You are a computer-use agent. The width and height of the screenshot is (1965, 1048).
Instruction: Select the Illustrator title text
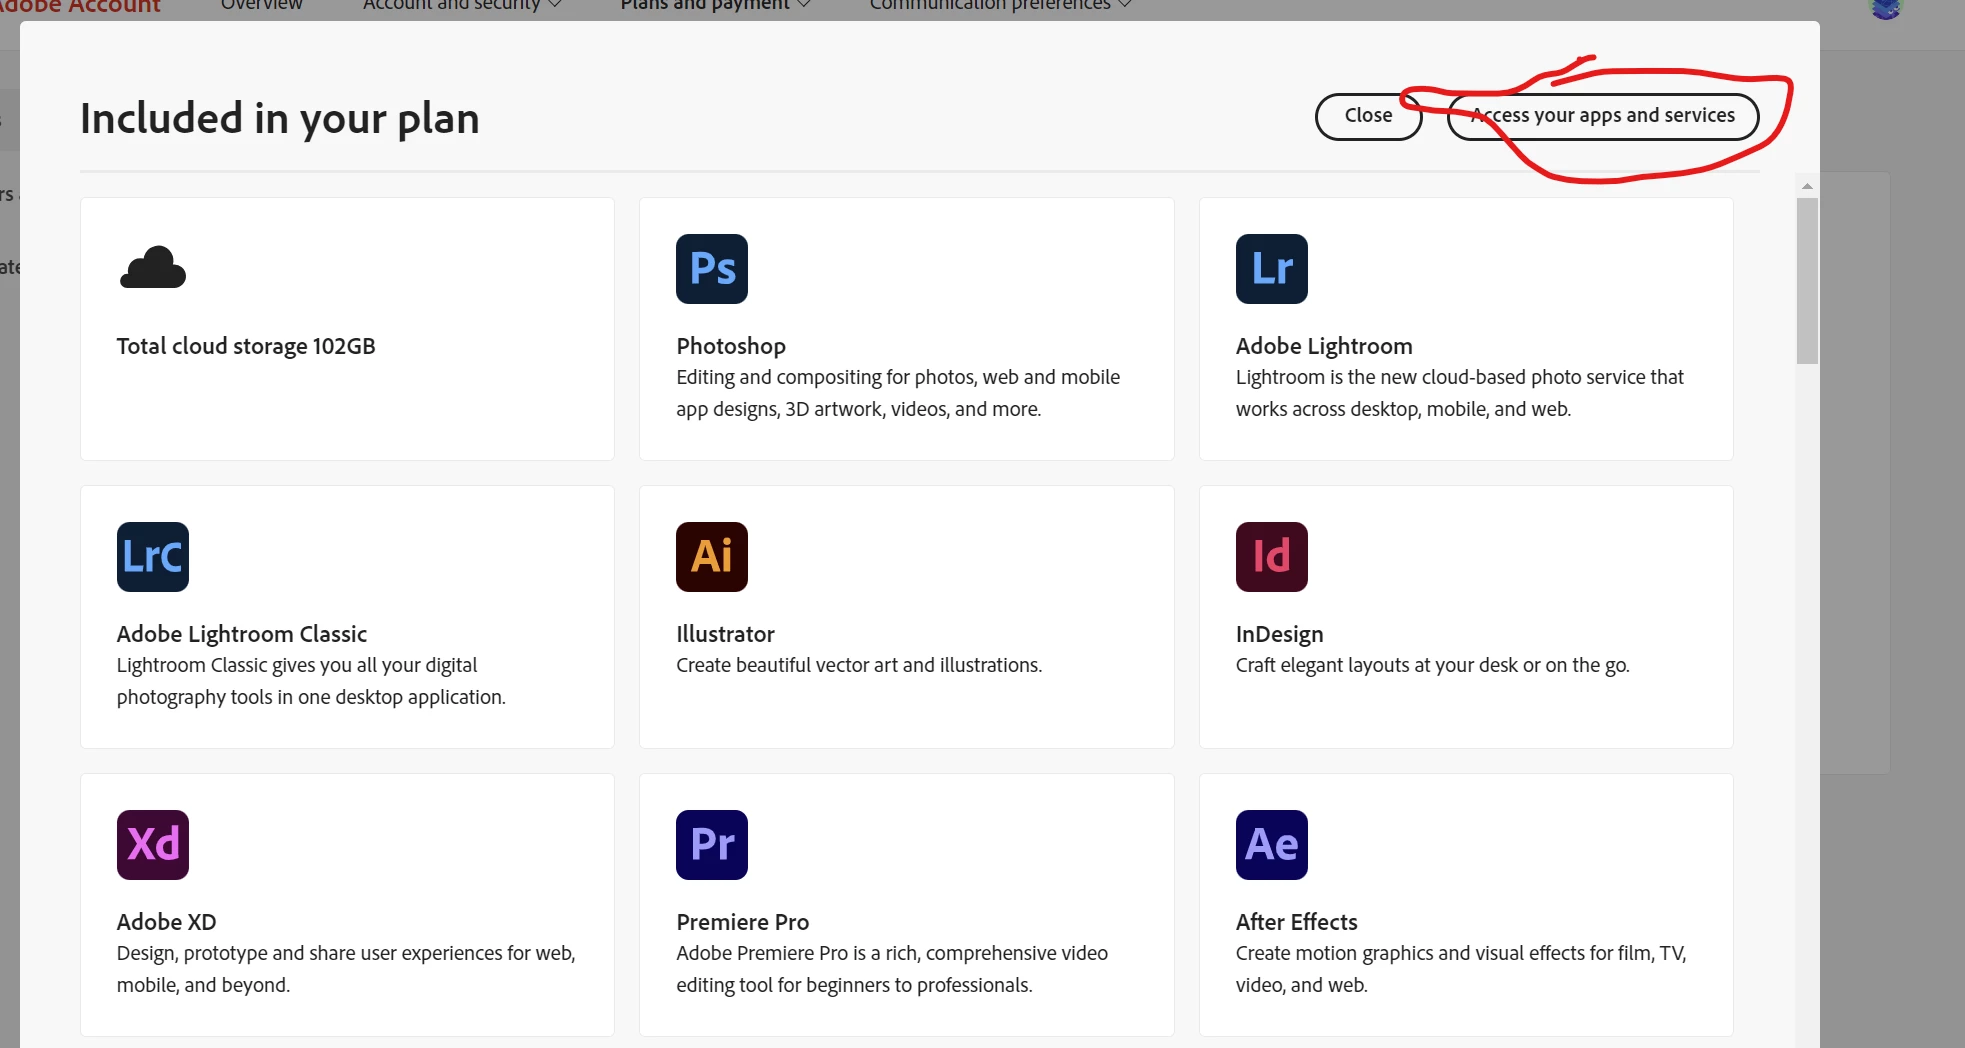pyautogui.click(x=725, y=634)
